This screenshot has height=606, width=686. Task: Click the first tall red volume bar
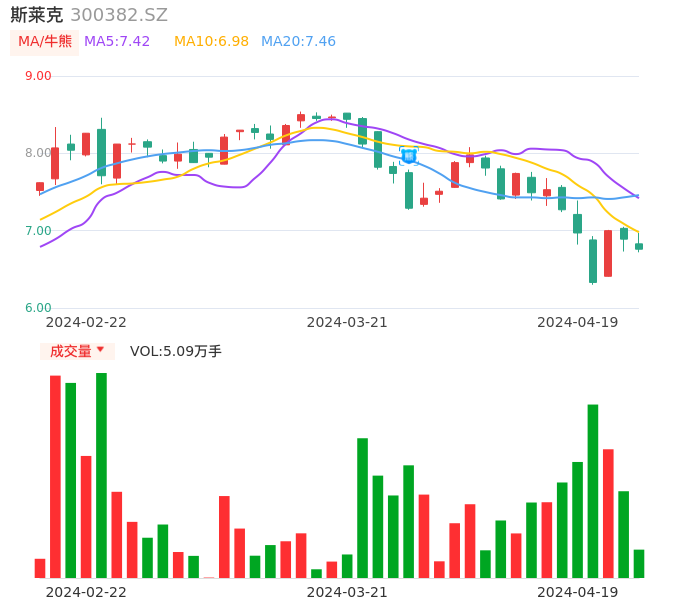coord(56,476)
